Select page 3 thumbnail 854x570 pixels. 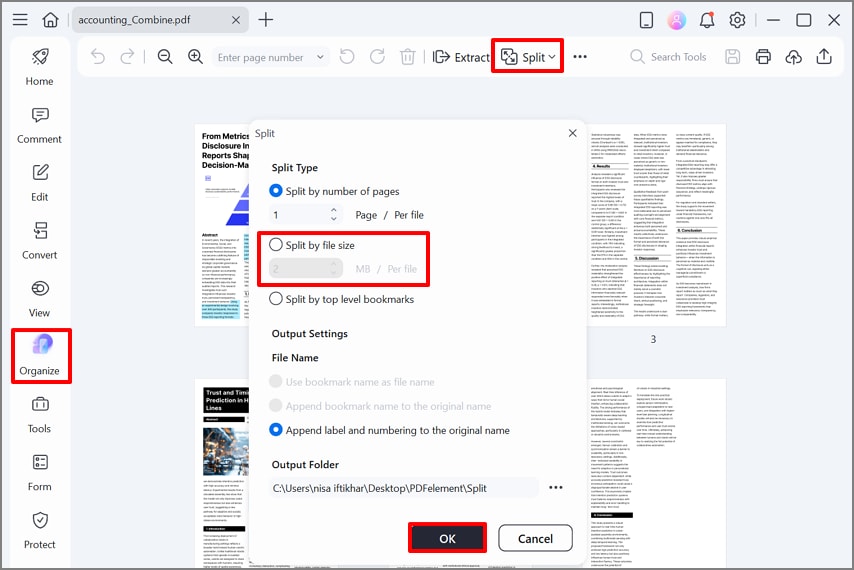point(656,225)
